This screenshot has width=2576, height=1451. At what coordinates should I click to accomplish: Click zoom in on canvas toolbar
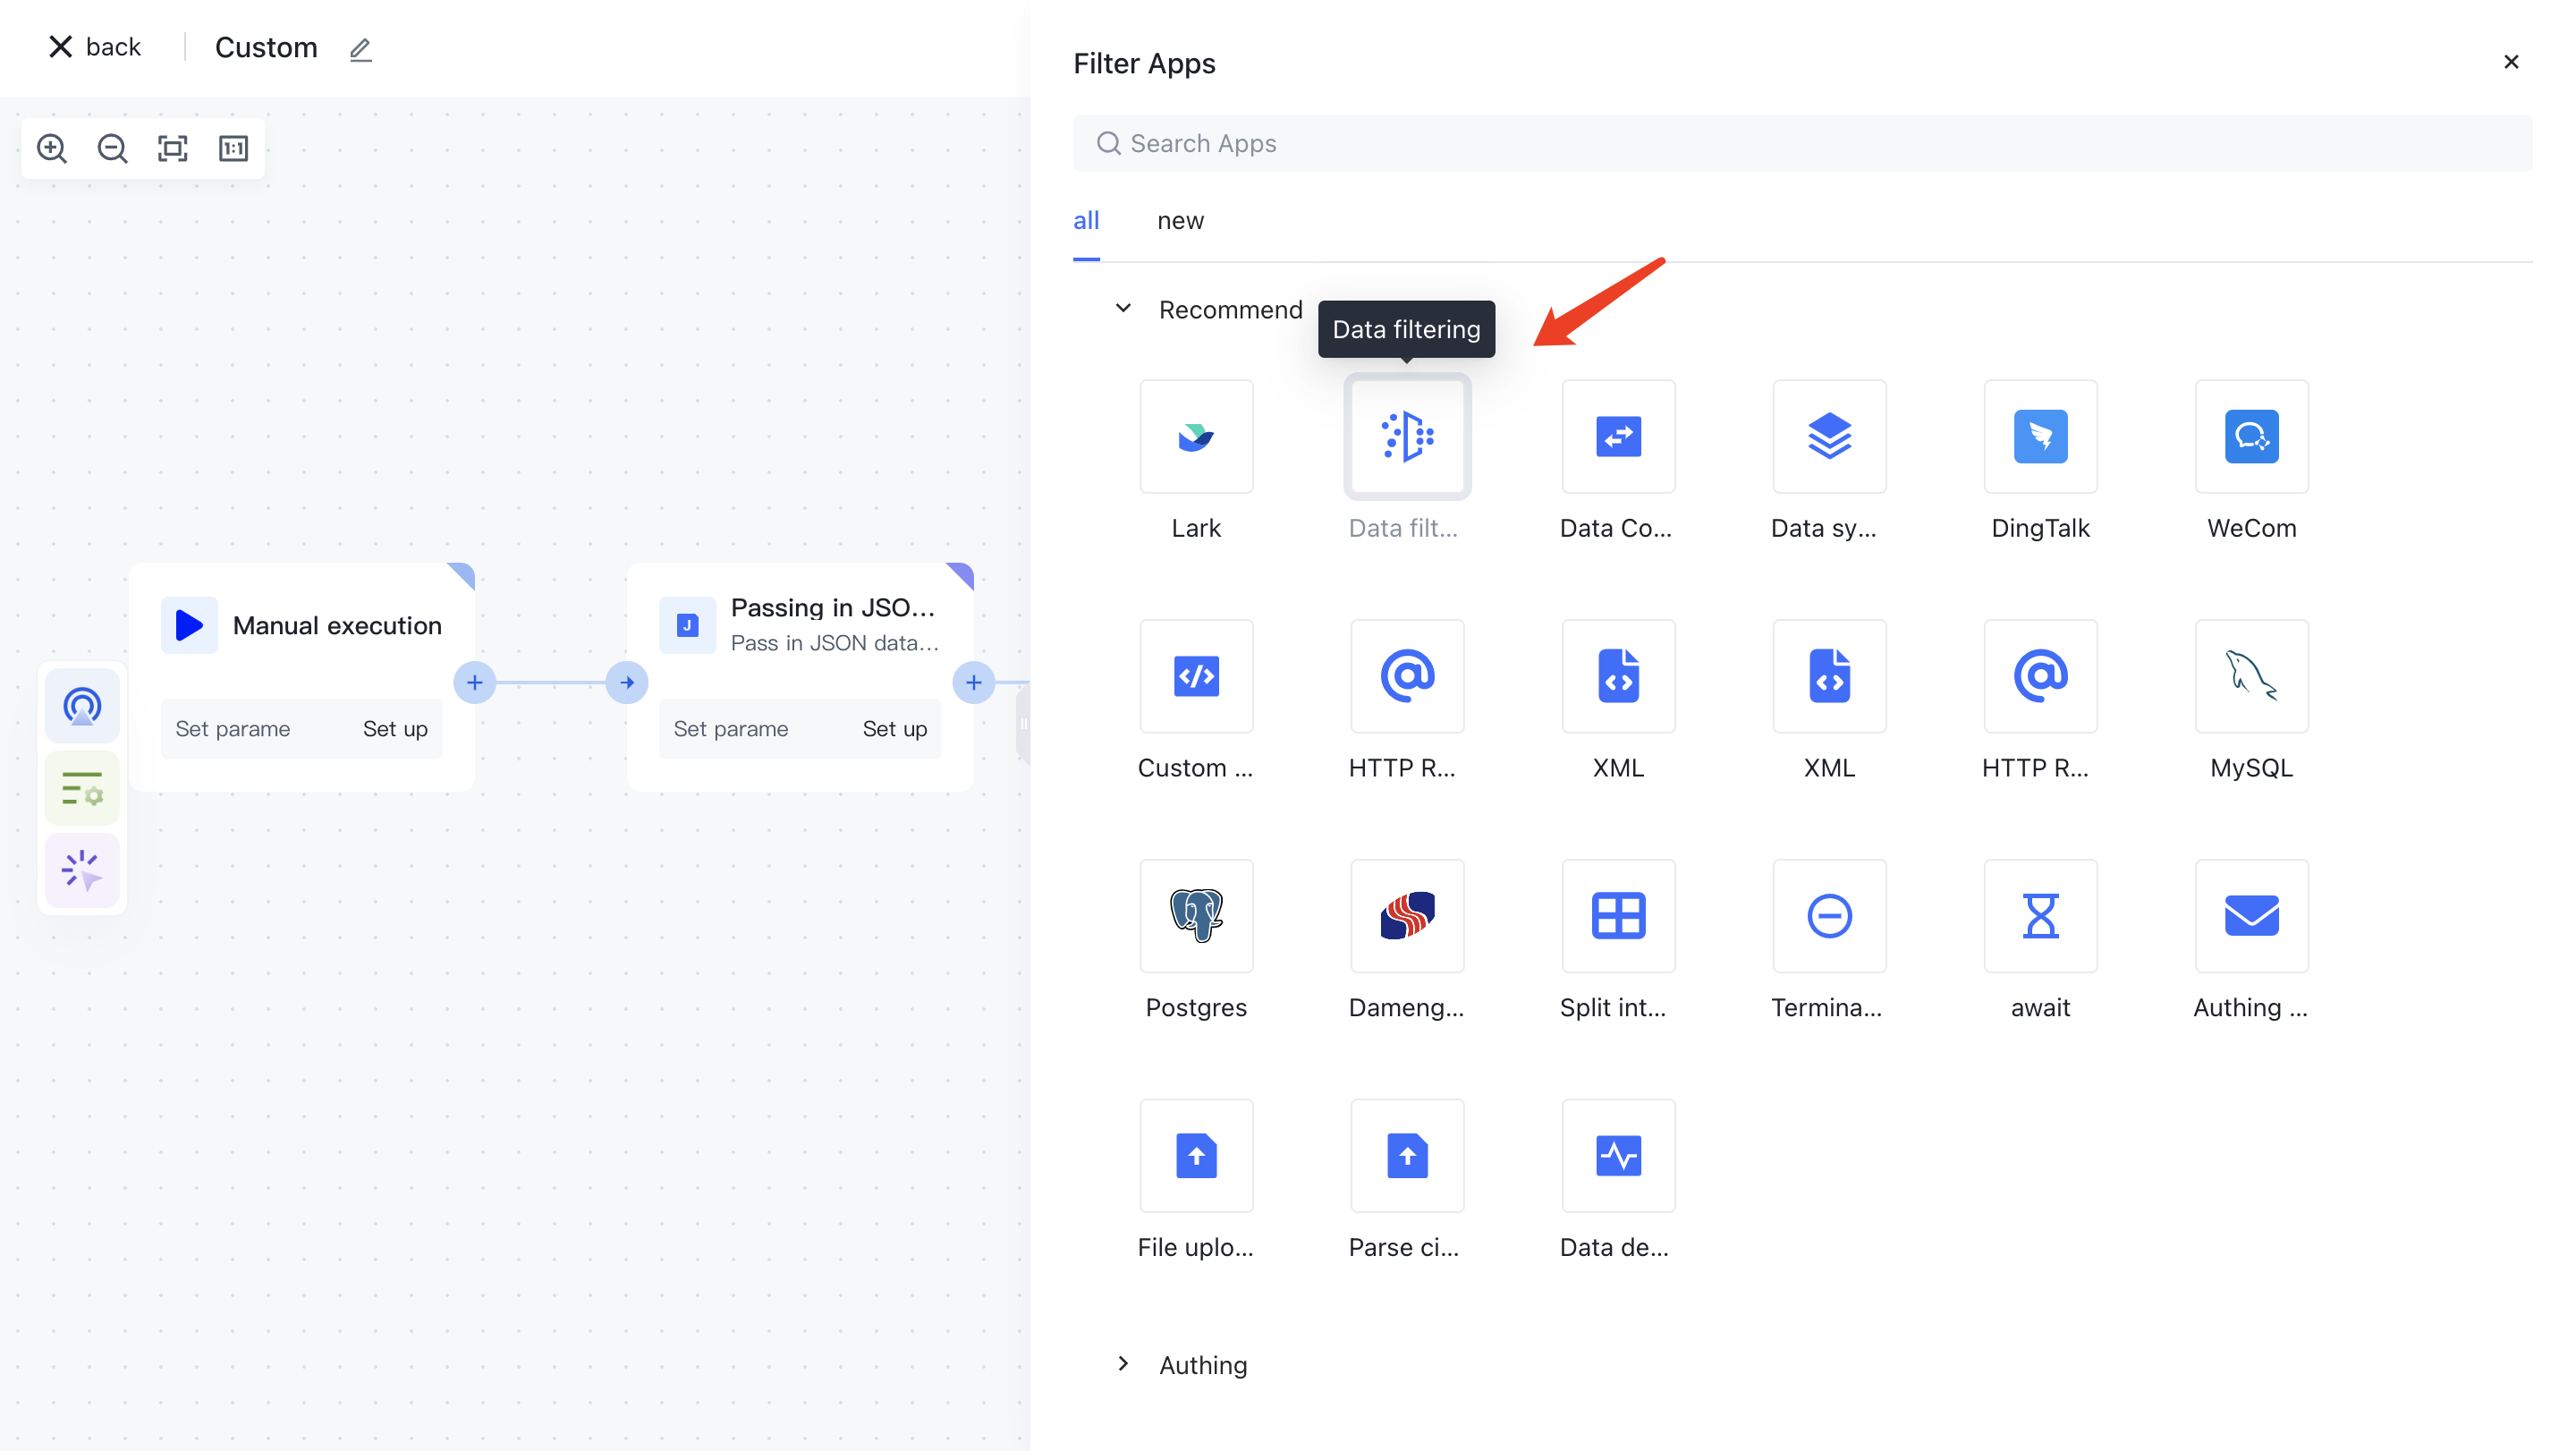(x=52, y=149)
